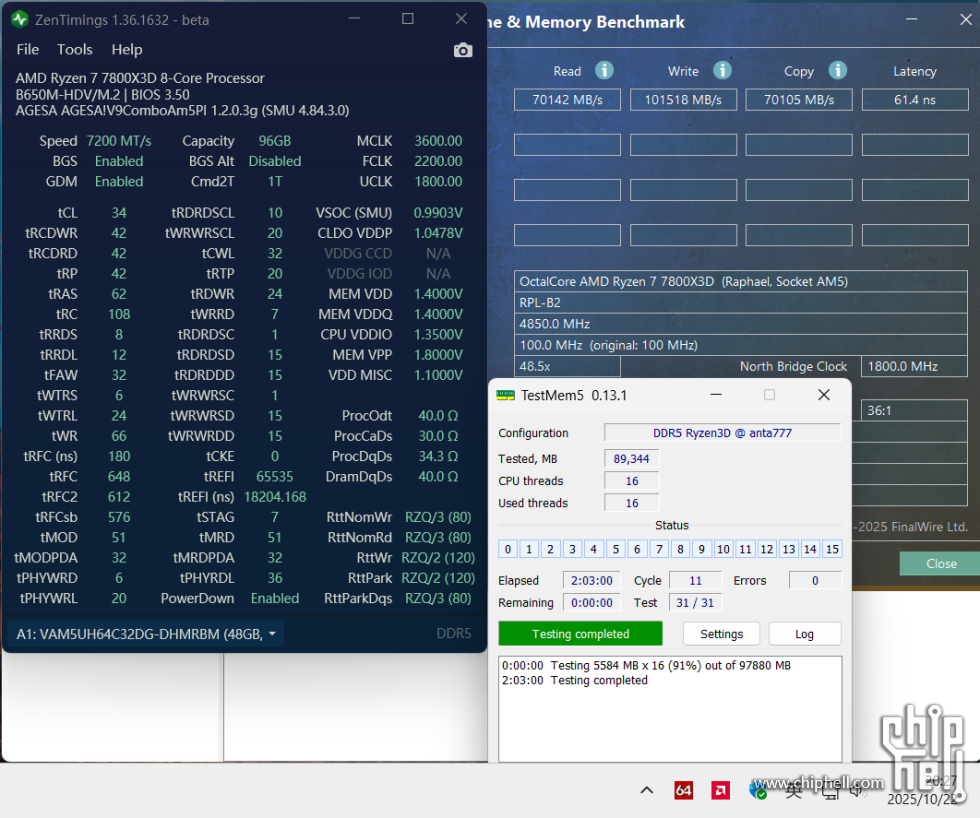980x818 pixels.
Task: Click the Windows Security tray icon
Action: [758, 790]
